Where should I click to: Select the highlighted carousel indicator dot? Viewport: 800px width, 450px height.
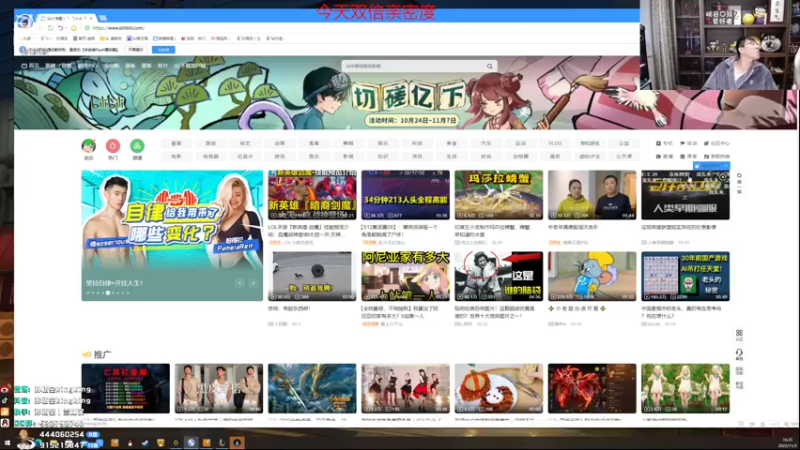(x=108, y=293)
